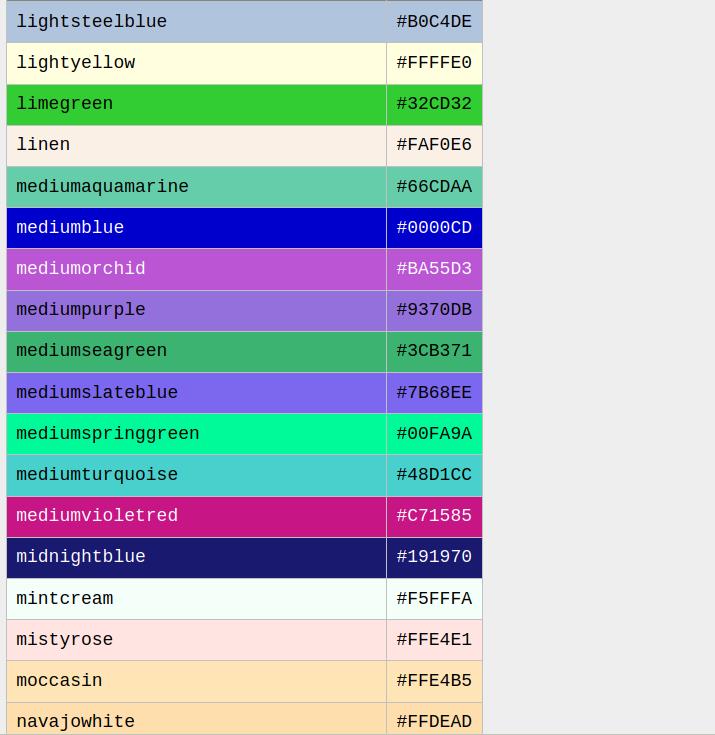
Task: Click the mediumturquoise color name
Action: pos(97,475)
